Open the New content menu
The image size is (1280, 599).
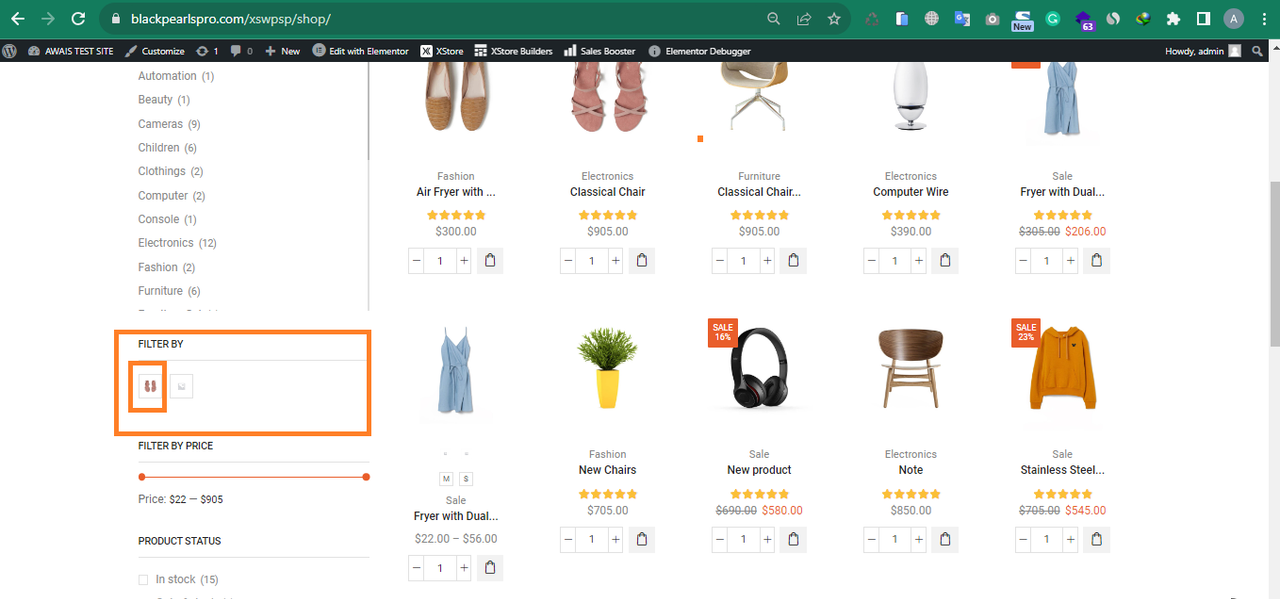(283, 51)
